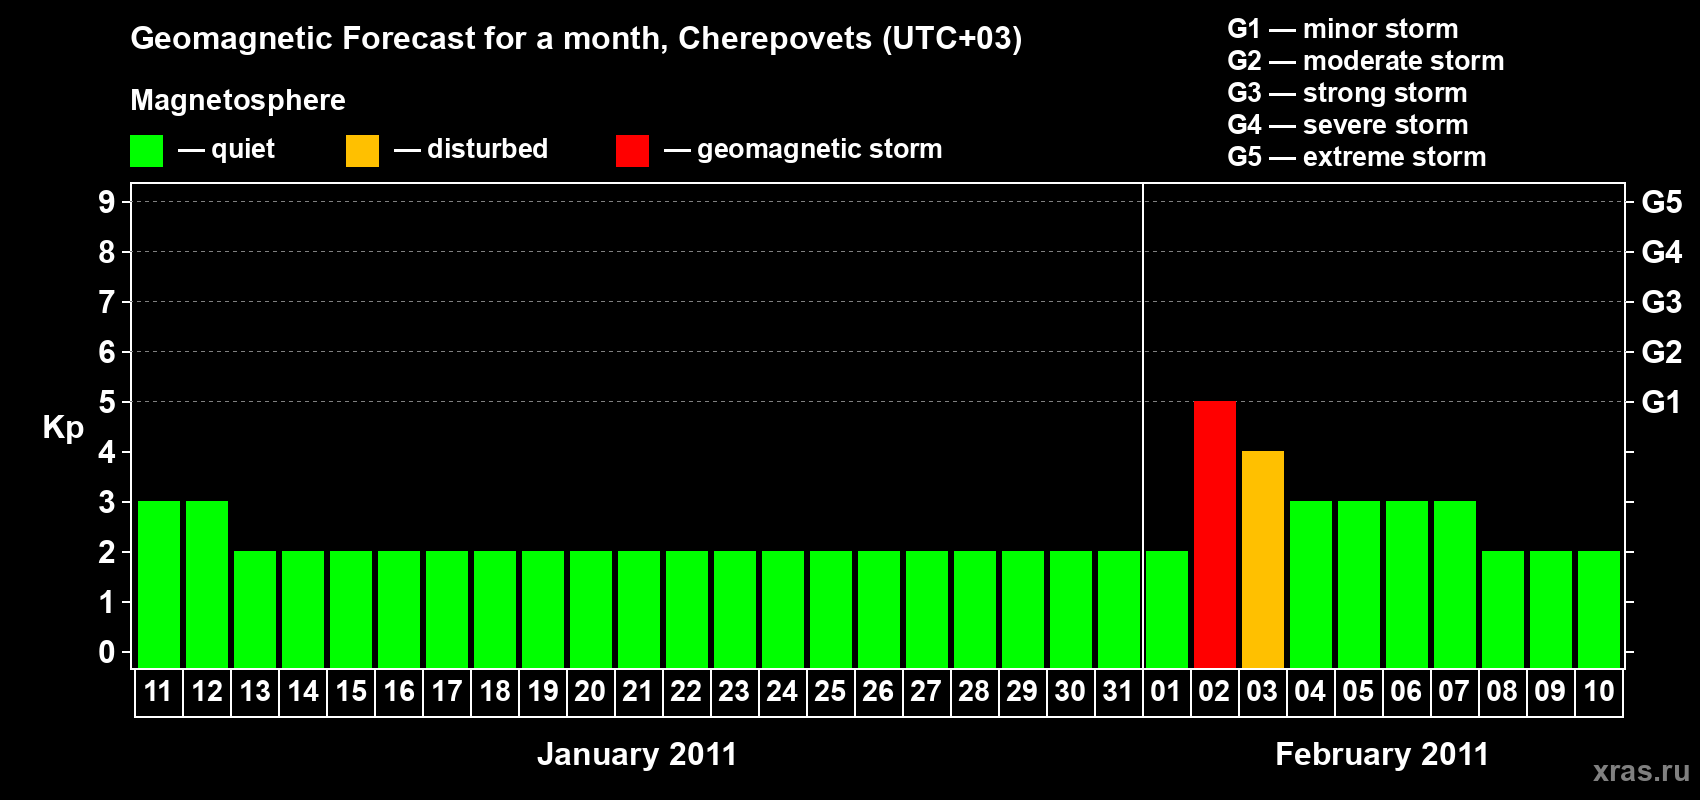Click the Kp value 9 tick label
Viewport: 1700px width, 800px height.
point(107,202)
